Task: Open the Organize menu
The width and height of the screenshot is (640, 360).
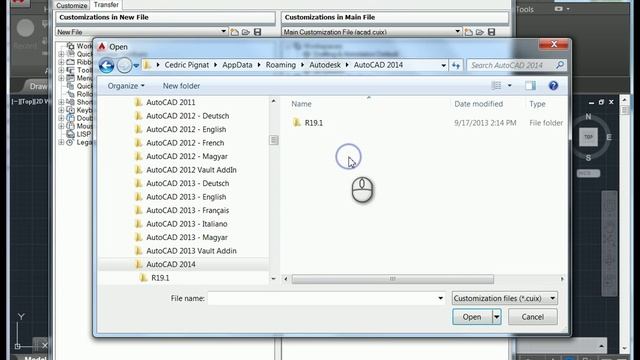Action: (x=126, y=86)
